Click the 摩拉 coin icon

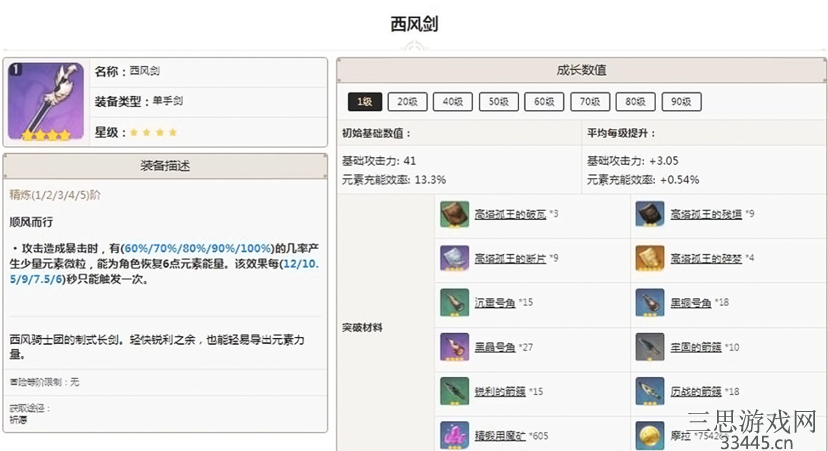tap(650, 435)
